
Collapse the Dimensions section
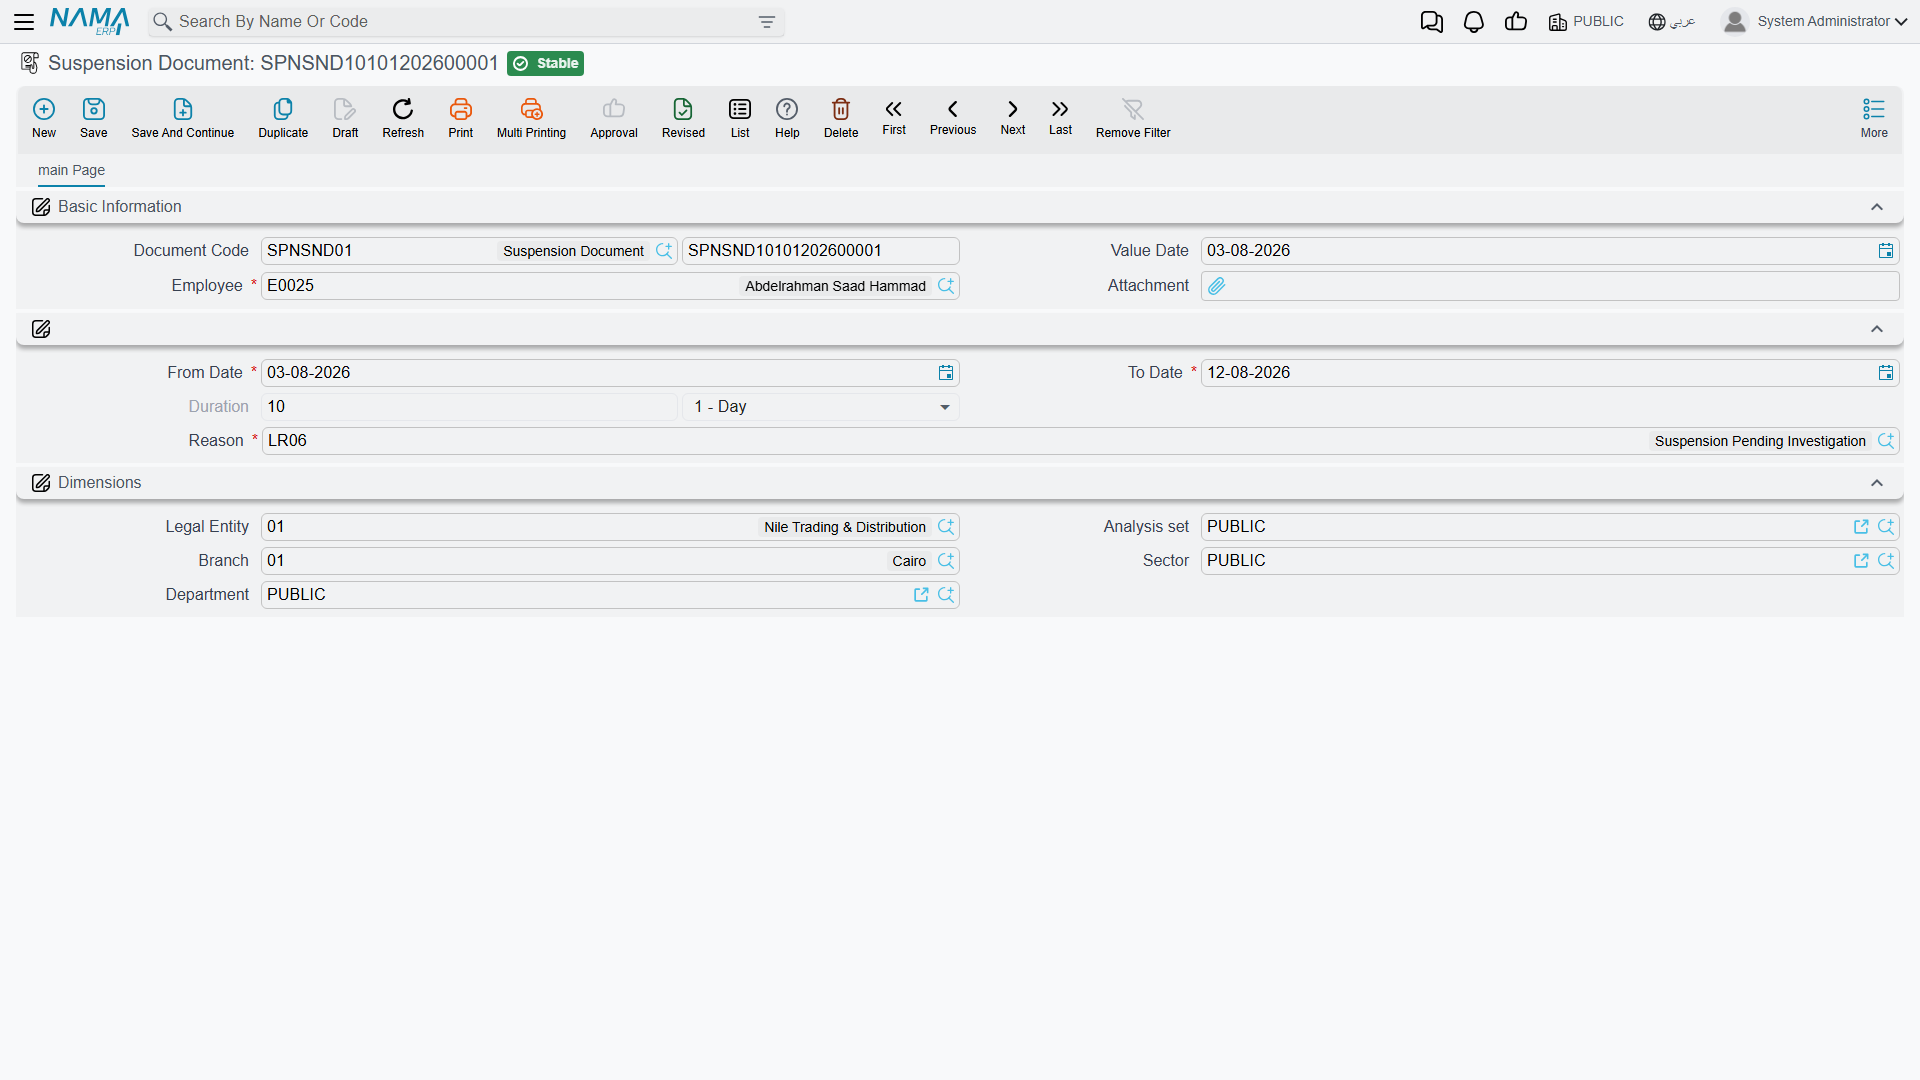1877,483
